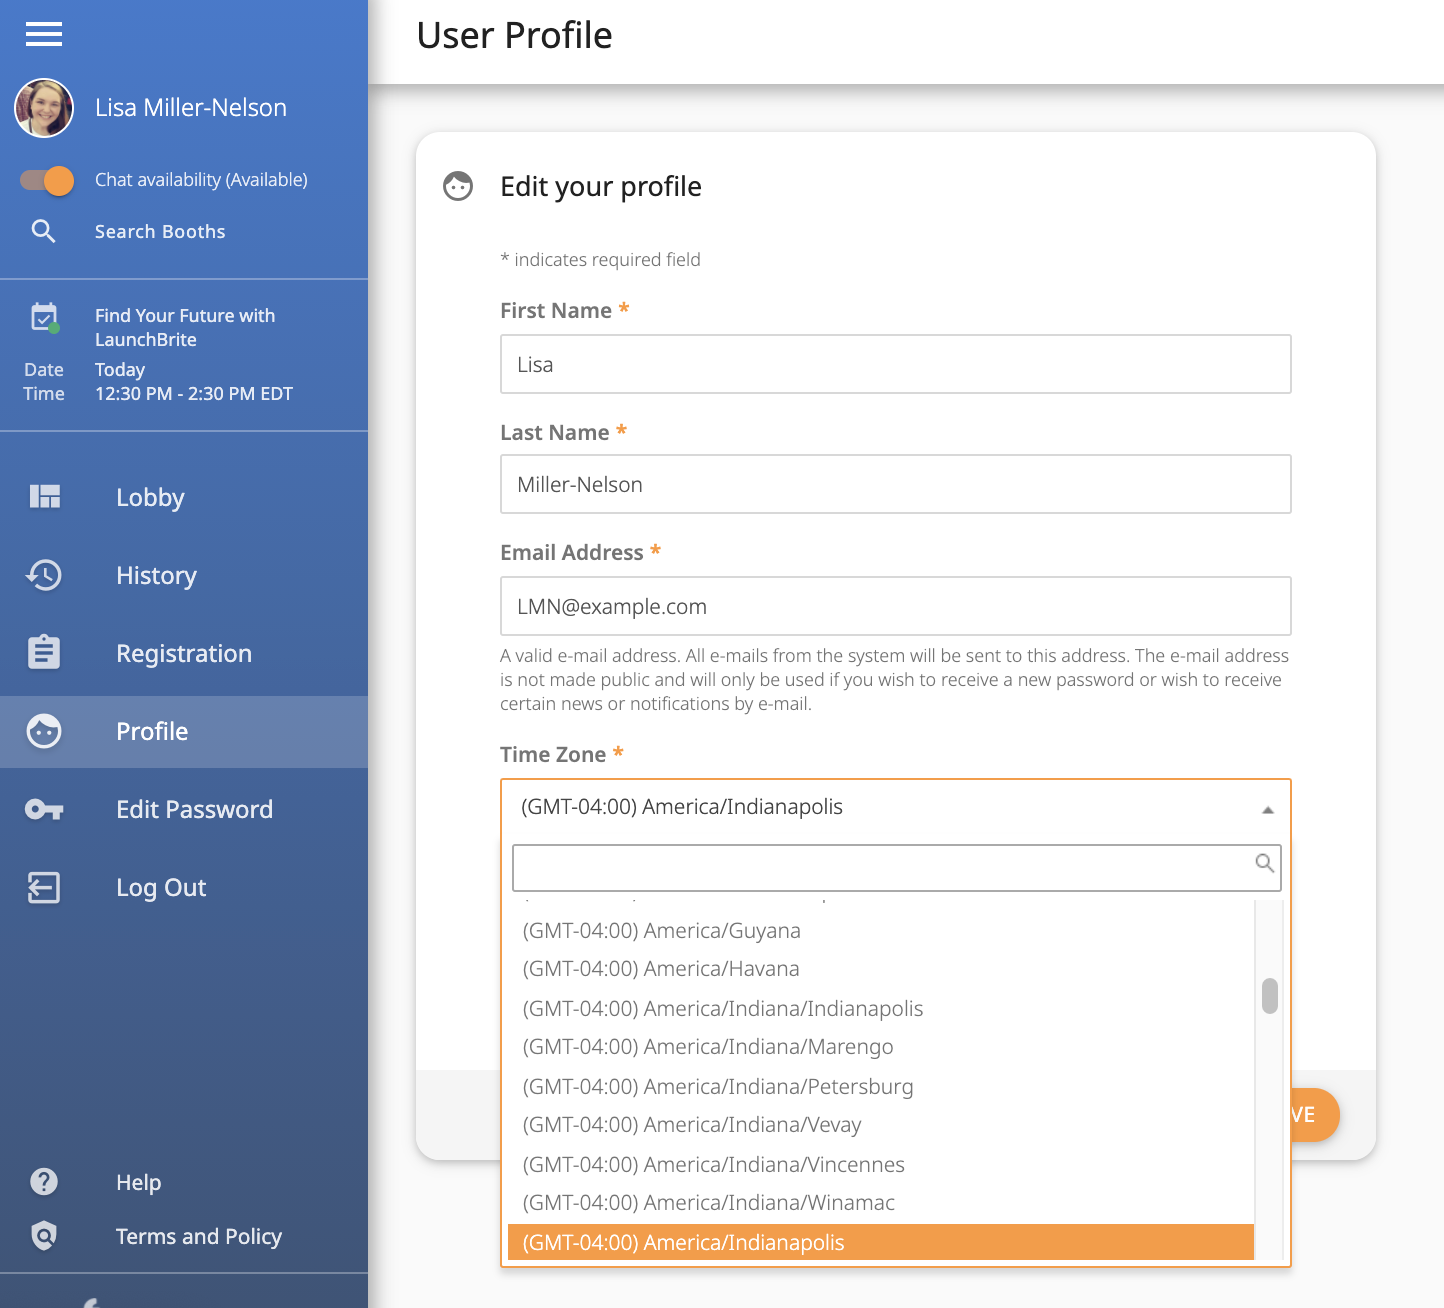Viewport: 1444px width, 1308px height.
Task: Click the Search Booths magnifier icon
Action: click(x=43, y=231)
